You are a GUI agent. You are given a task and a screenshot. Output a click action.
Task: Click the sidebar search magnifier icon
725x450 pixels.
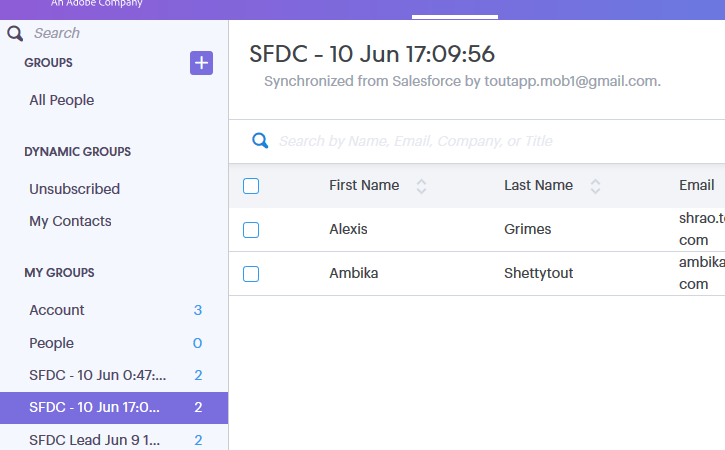[x=15, y=33]
